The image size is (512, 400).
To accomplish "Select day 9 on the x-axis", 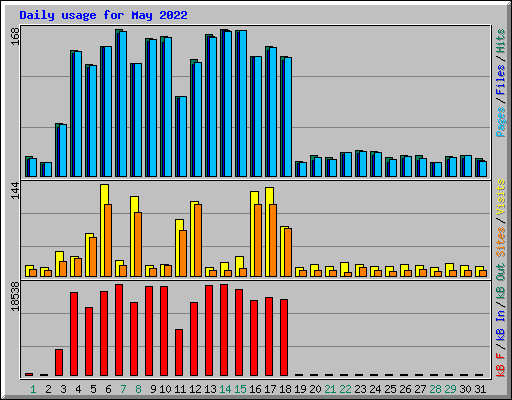I will tap(153, 389).
